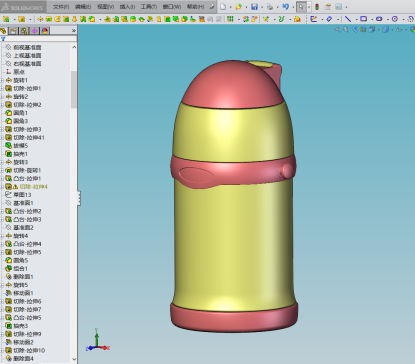Select 基准面2 in tree
Screen dimensions: 415x364
click(x=23, y=228)
